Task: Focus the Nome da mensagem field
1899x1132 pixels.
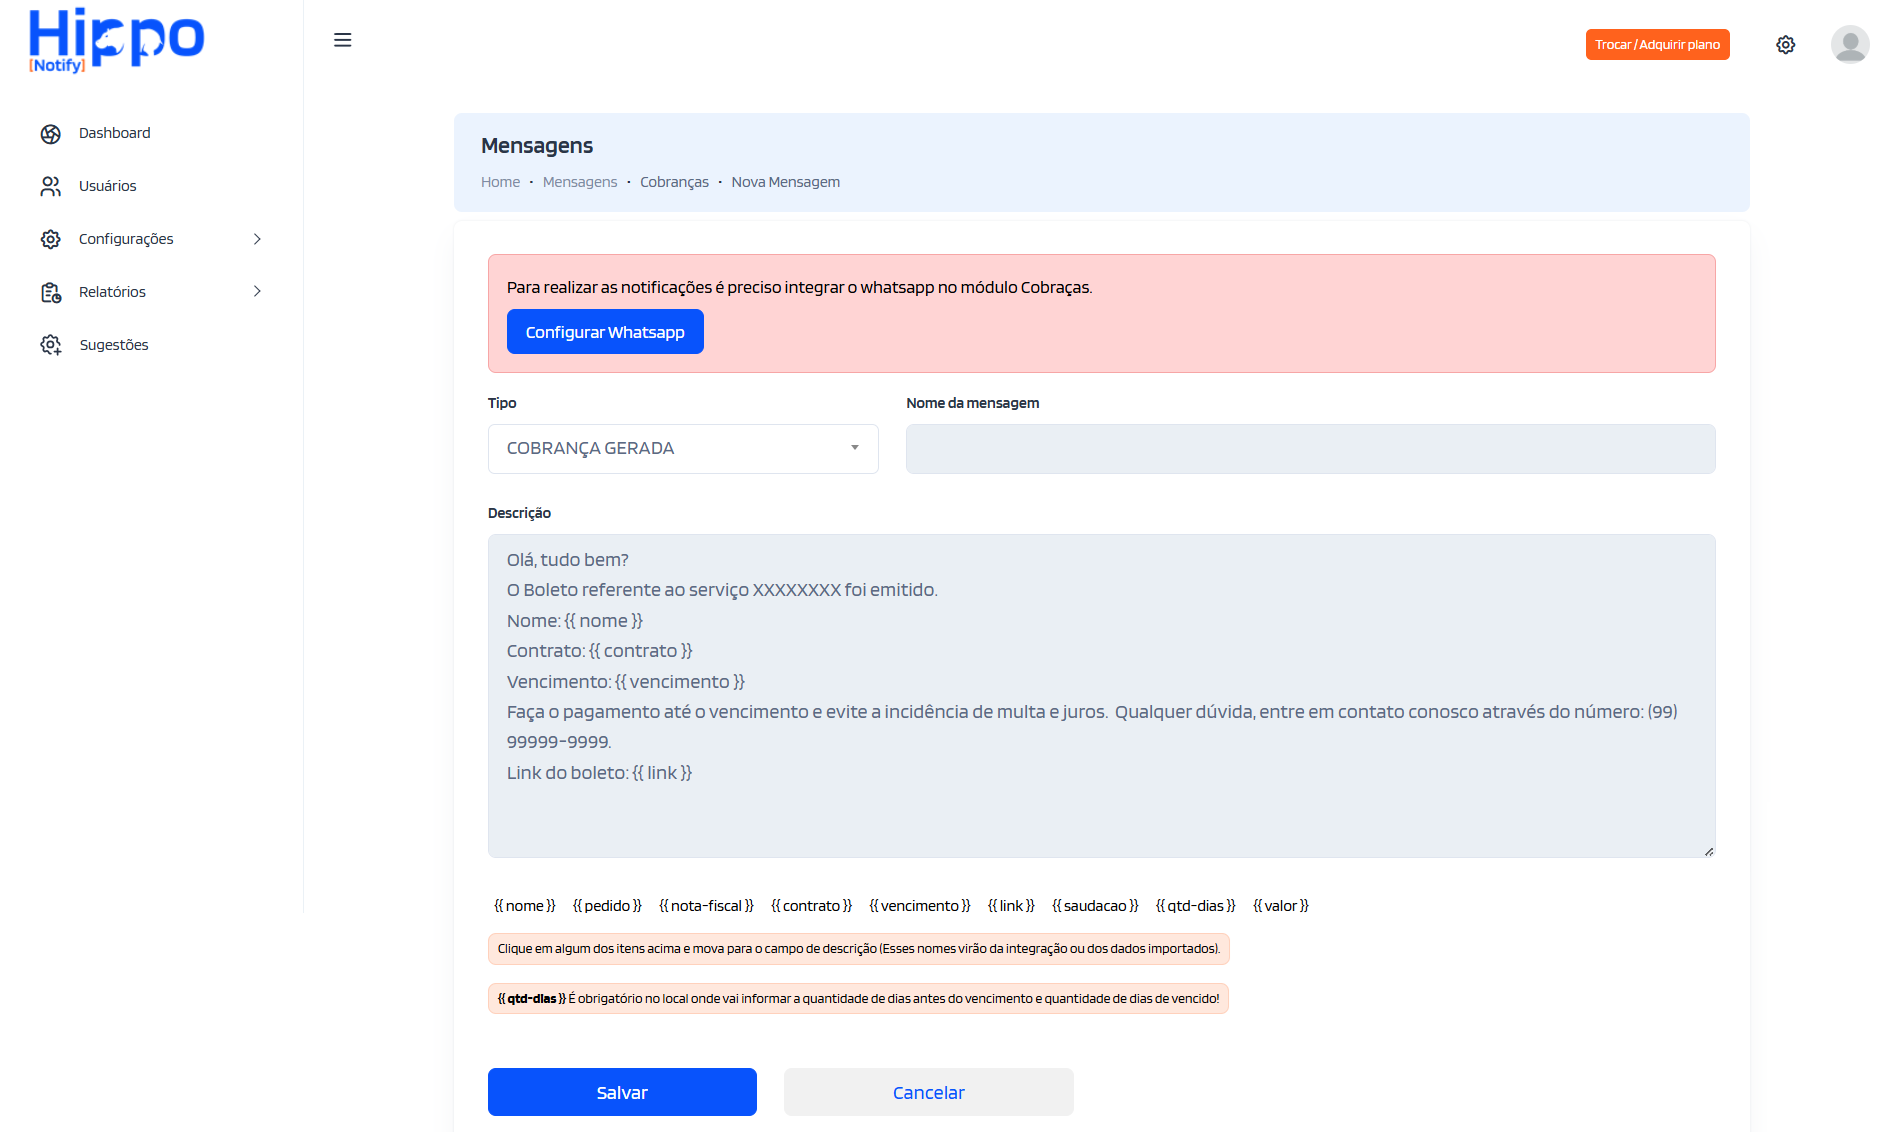Action: coord(1310,449)
